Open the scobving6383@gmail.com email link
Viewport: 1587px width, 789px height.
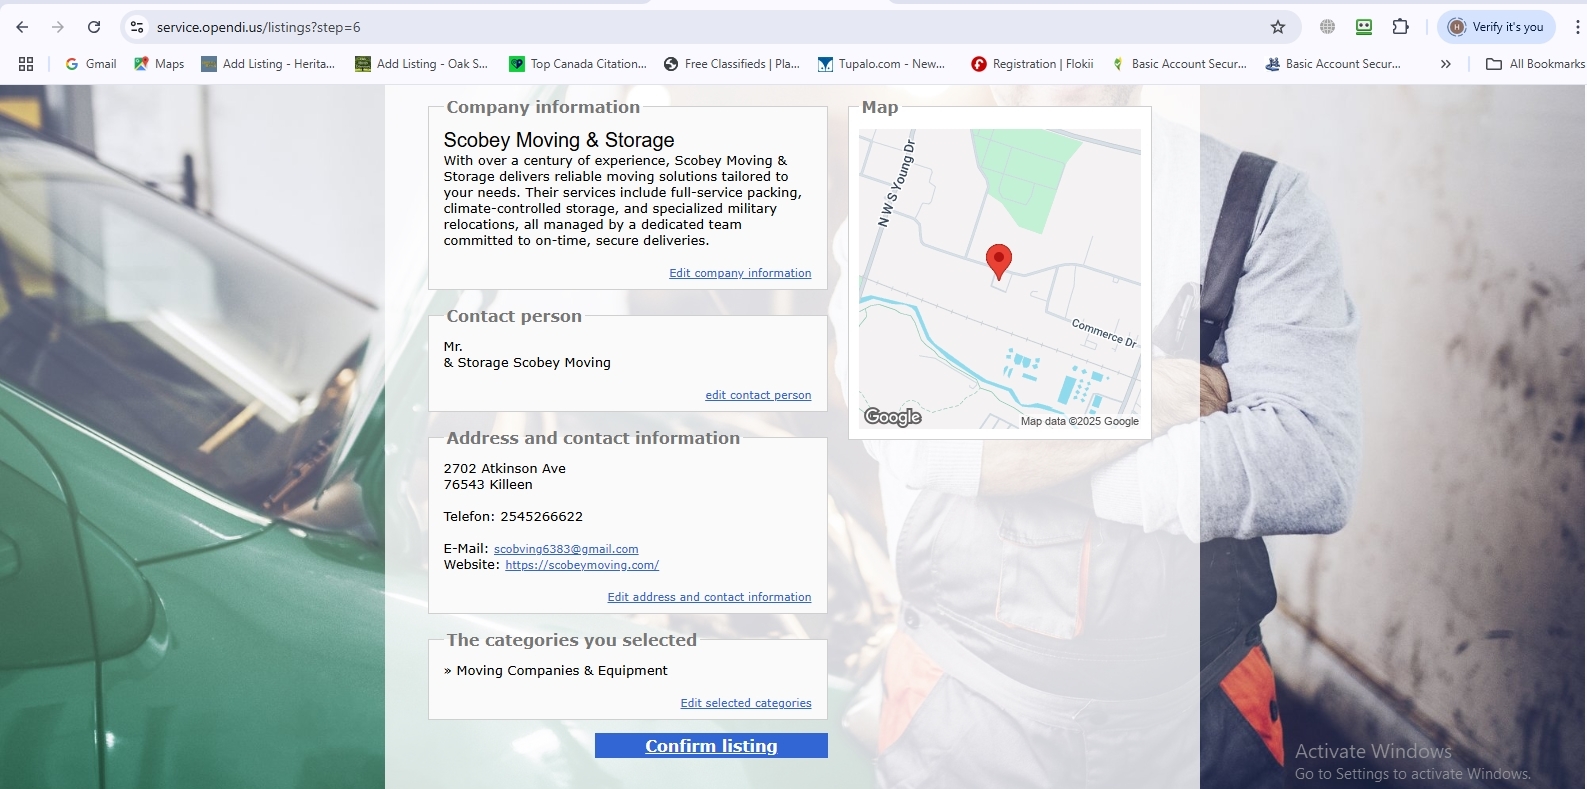coord(566,549)
